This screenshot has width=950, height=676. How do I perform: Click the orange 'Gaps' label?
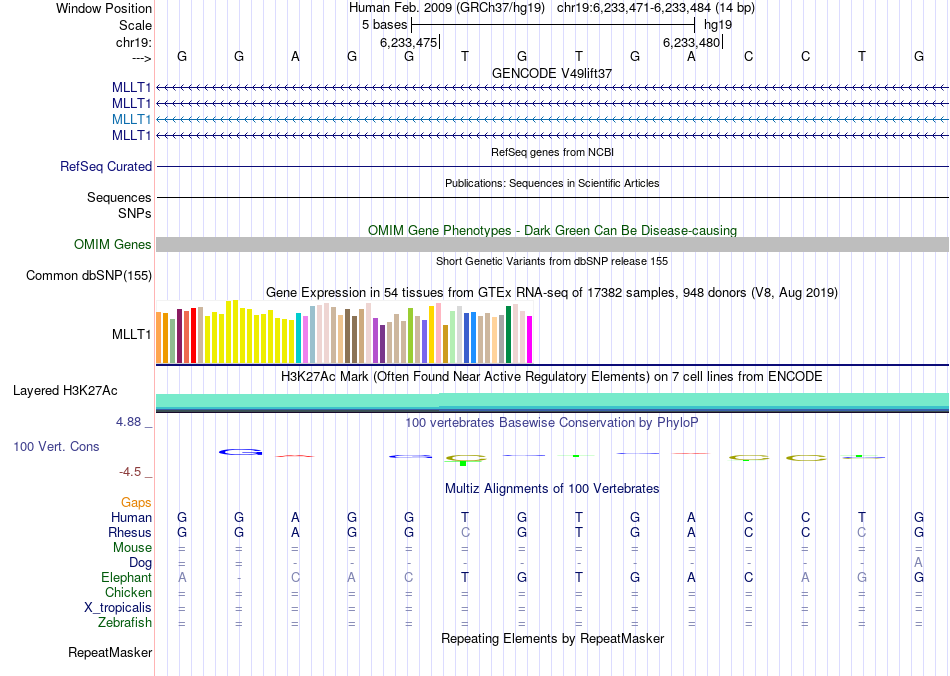[x=136, y=503]
